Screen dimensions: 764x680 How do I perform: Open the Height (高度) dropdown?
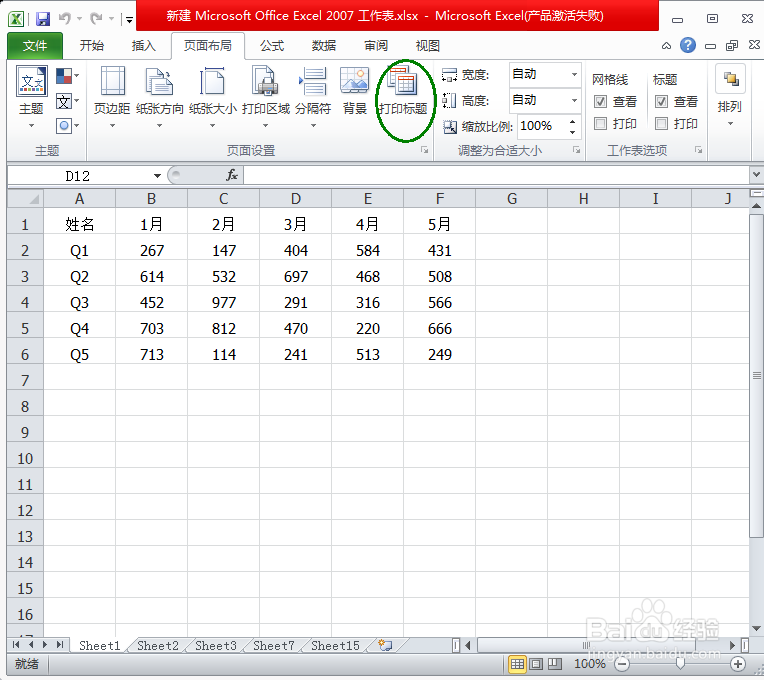tap(574, 100)
